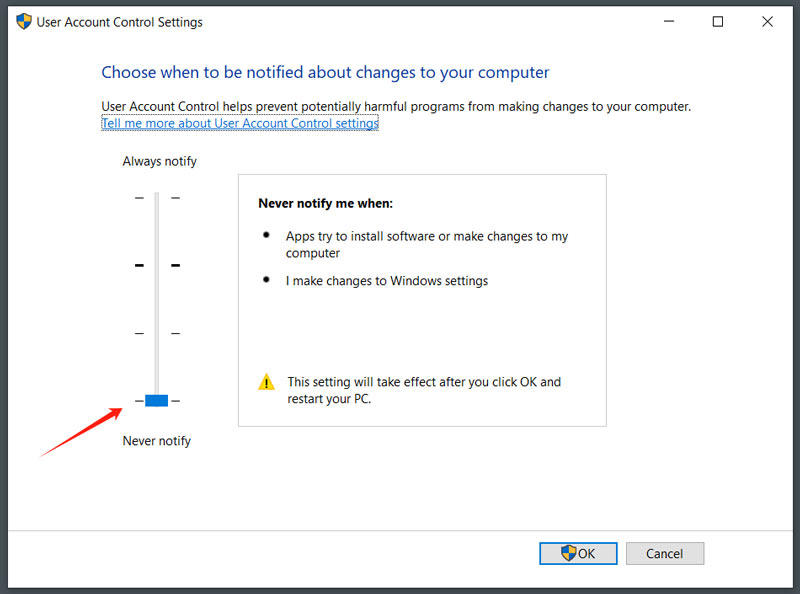This screenshot has width=800, height=594.
Task: Click the yellow warning triangle icon
Action: click(x=266, y=382)
